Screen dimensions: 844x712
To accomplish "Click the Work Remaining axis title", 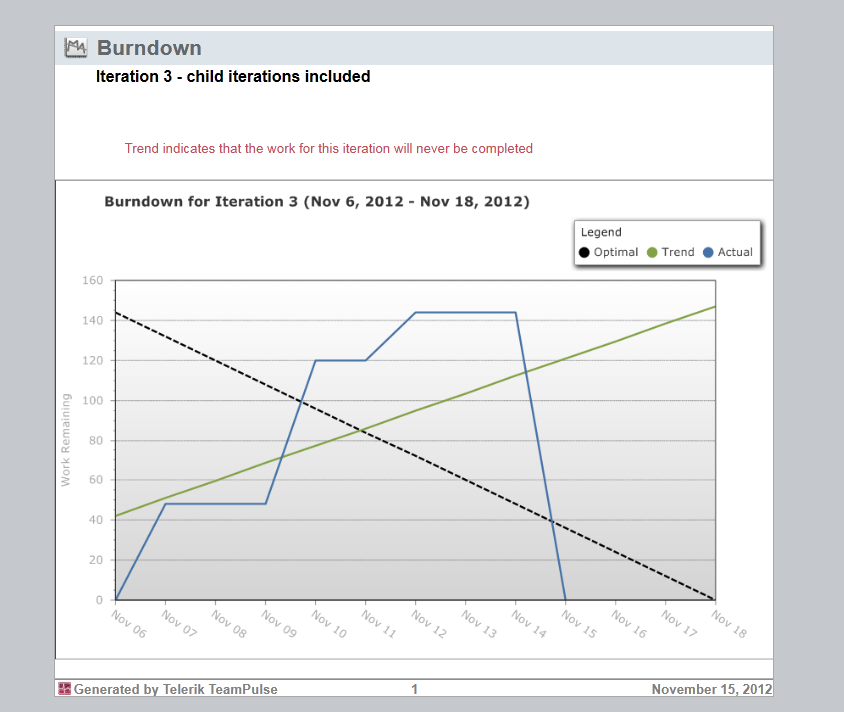I will tap(66, 440).
